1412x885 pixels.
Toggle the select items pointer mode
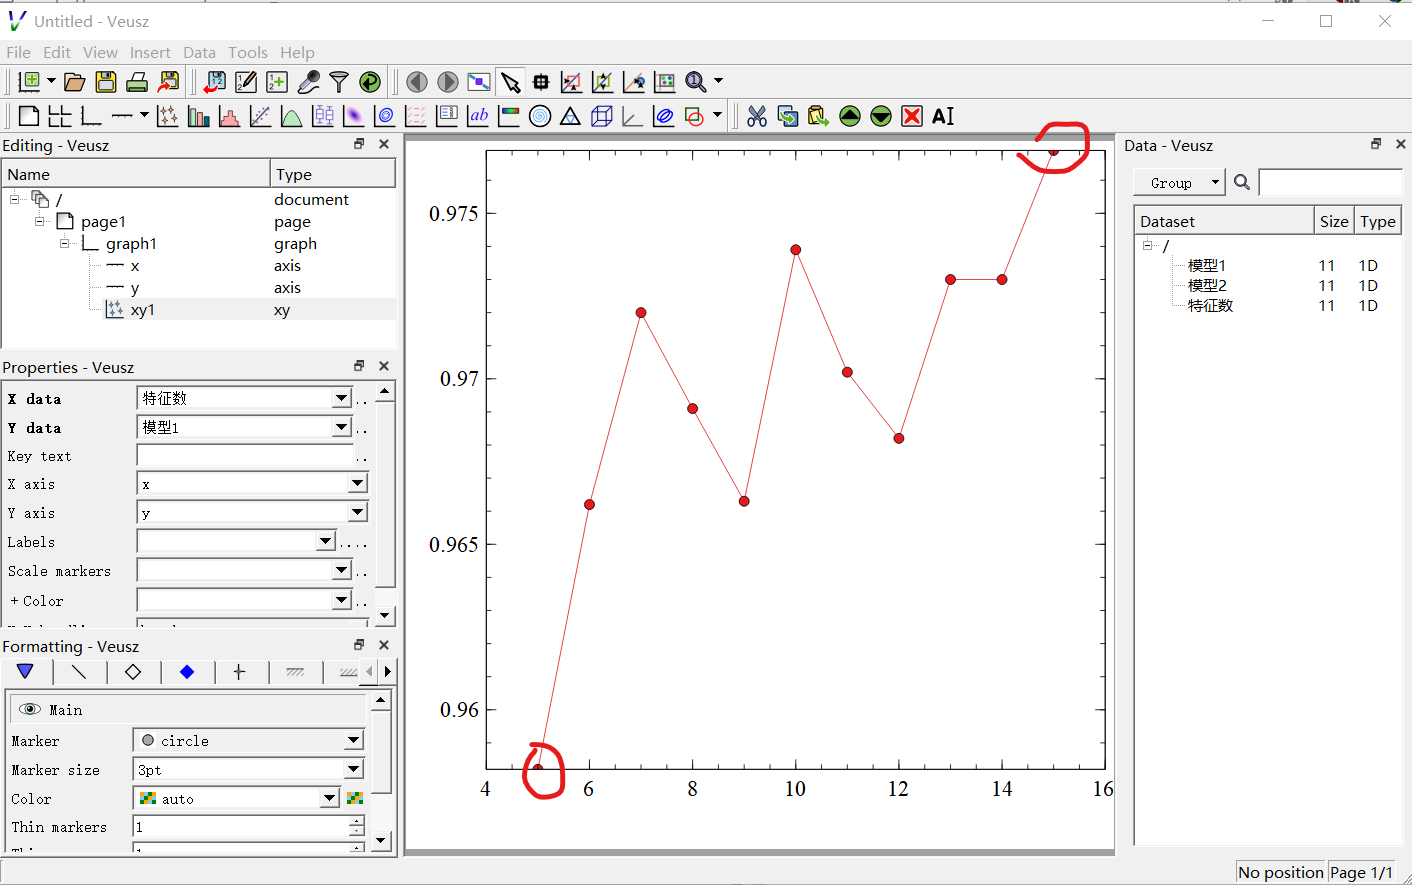click(x=511, y=82)
